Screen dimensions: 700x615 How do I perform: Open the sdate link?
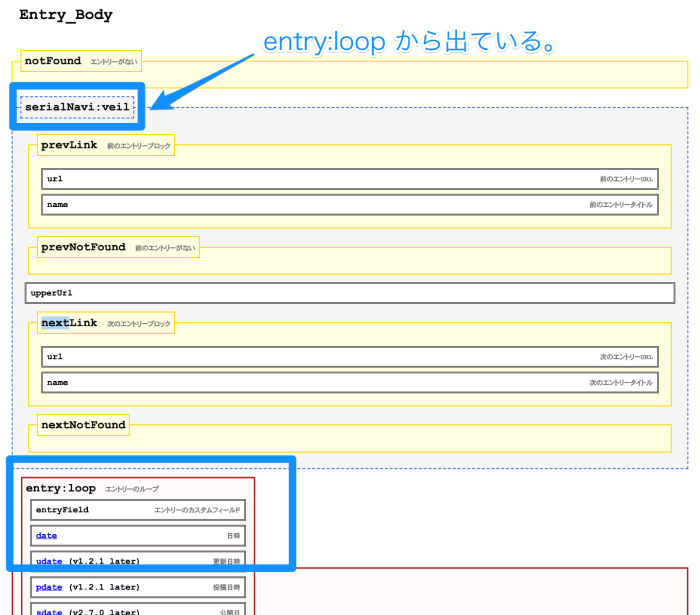click(48, 610)
